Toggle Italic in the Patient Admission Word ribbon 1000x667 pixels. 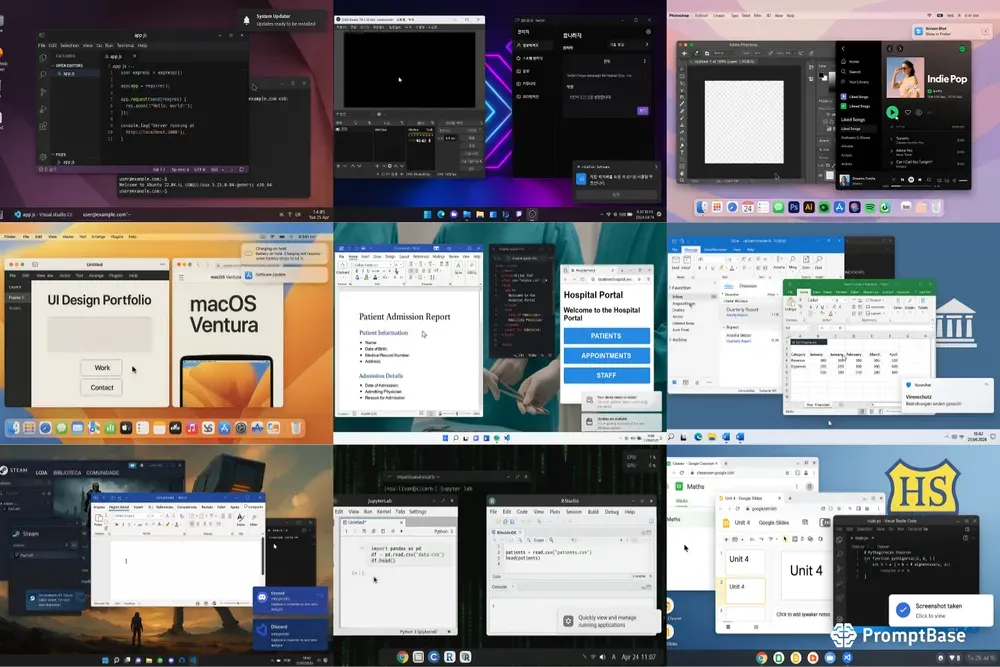(x=362, y=271)
